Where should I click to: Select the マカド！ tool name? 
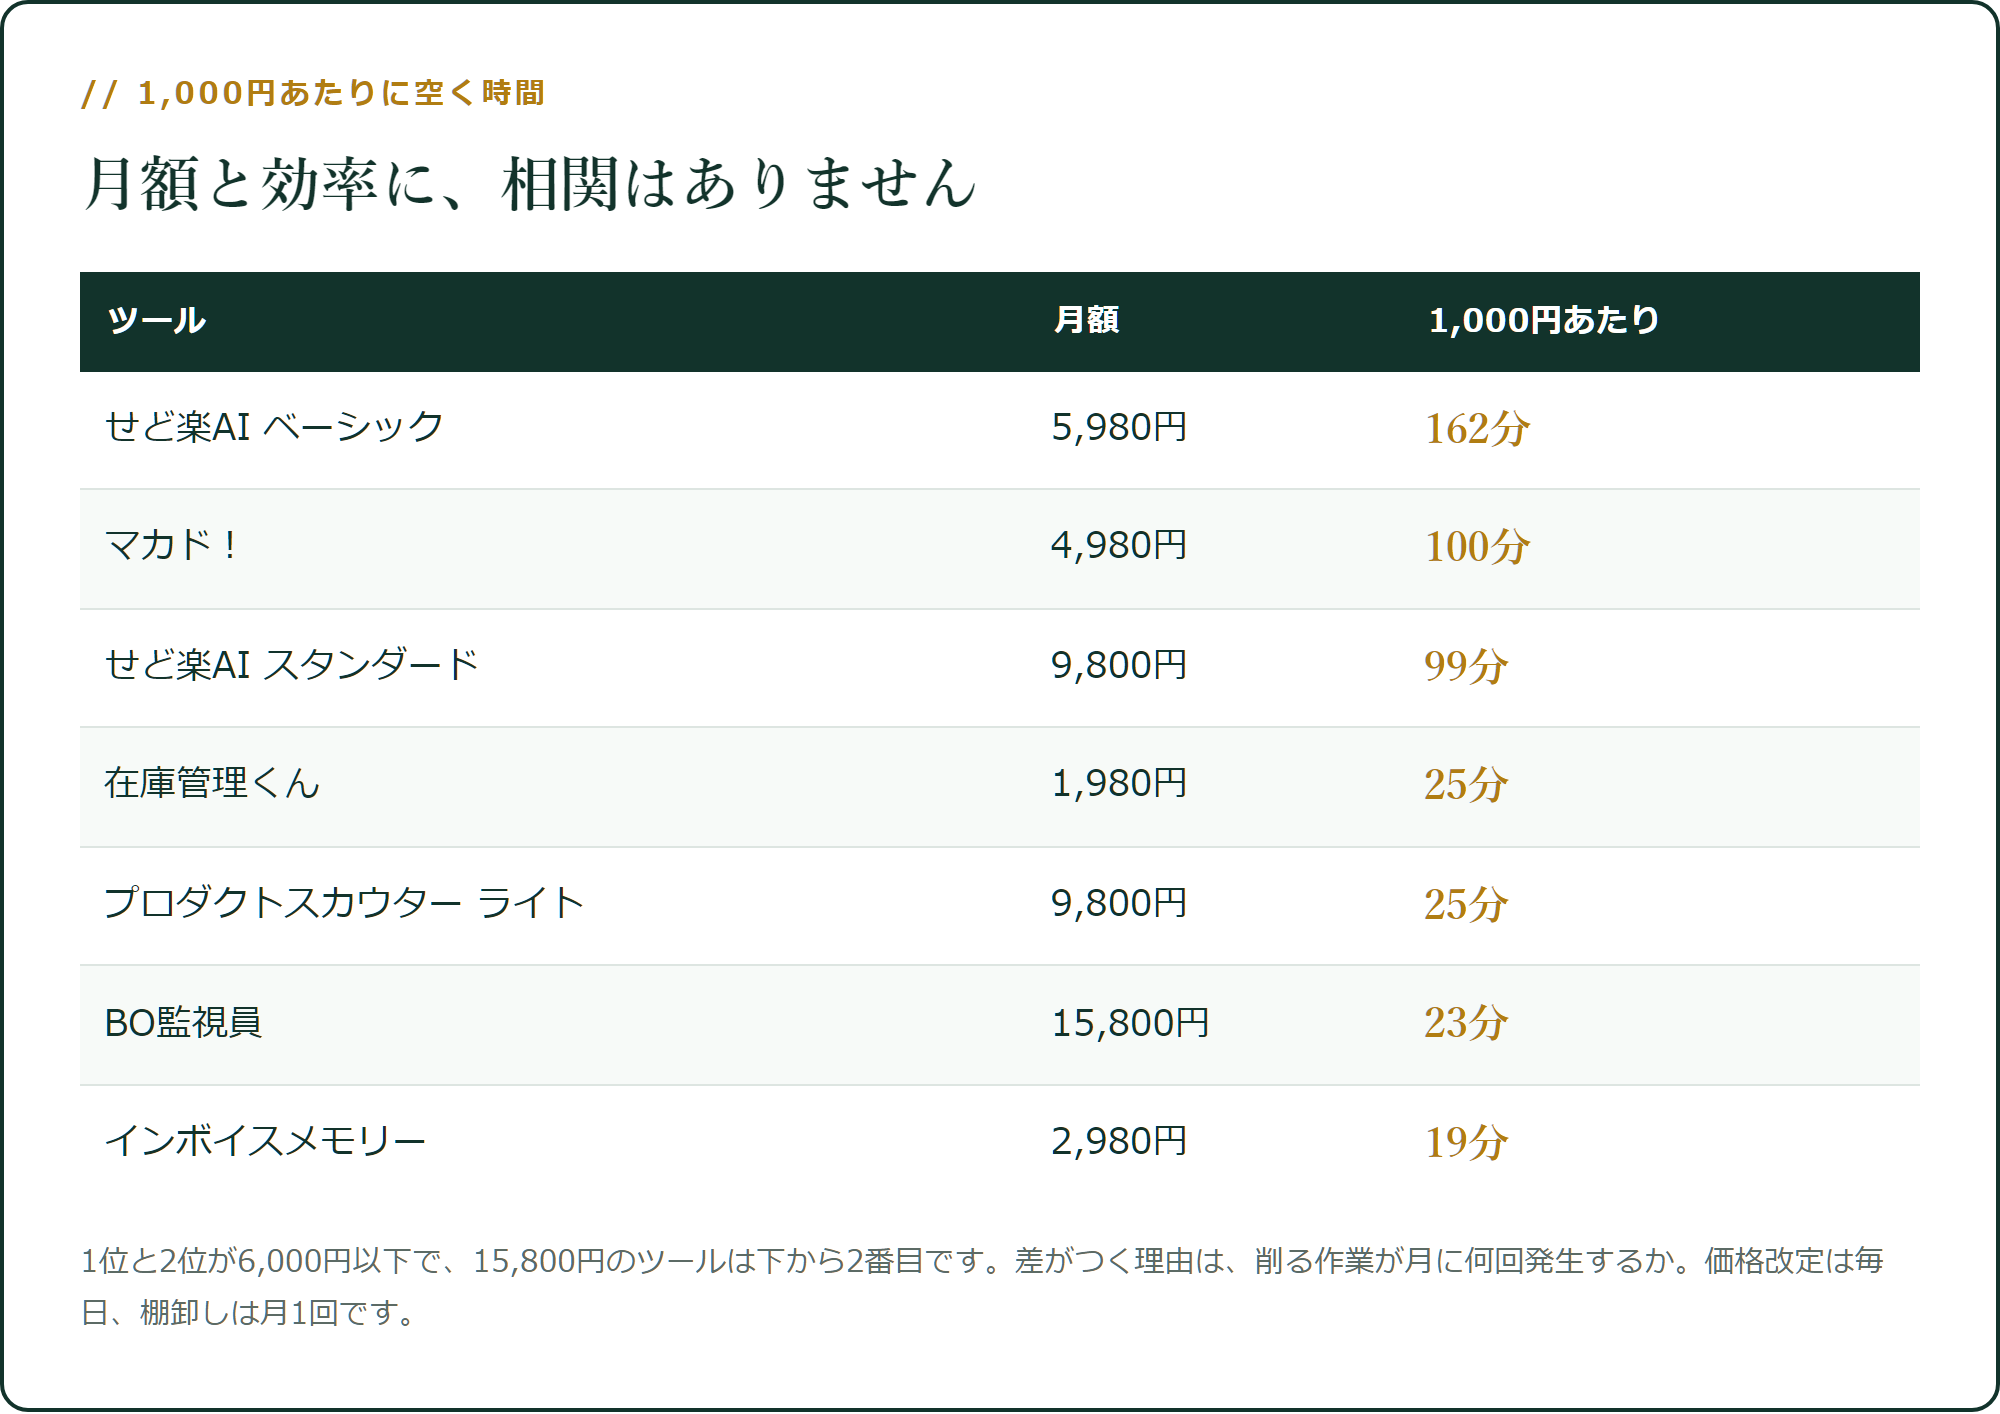point(171,546)
